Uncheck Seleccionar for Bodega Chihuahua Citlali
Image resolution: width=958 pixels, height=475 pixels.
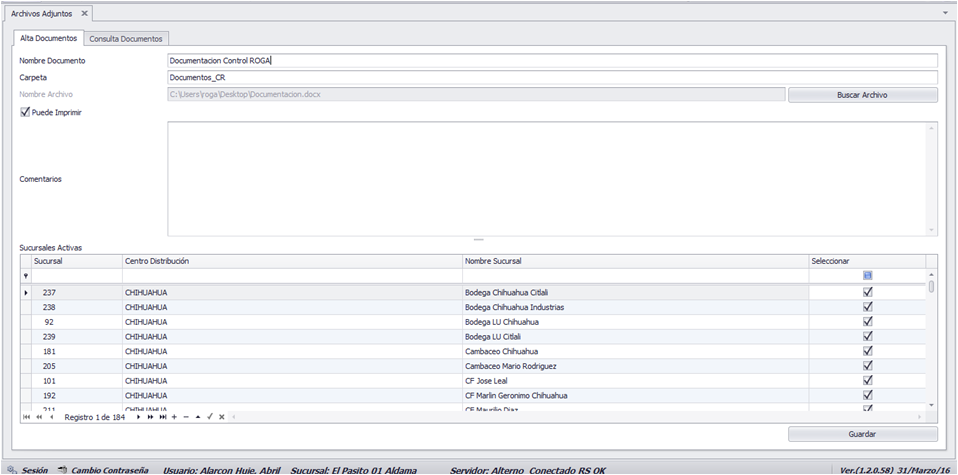tap(868, 292)
